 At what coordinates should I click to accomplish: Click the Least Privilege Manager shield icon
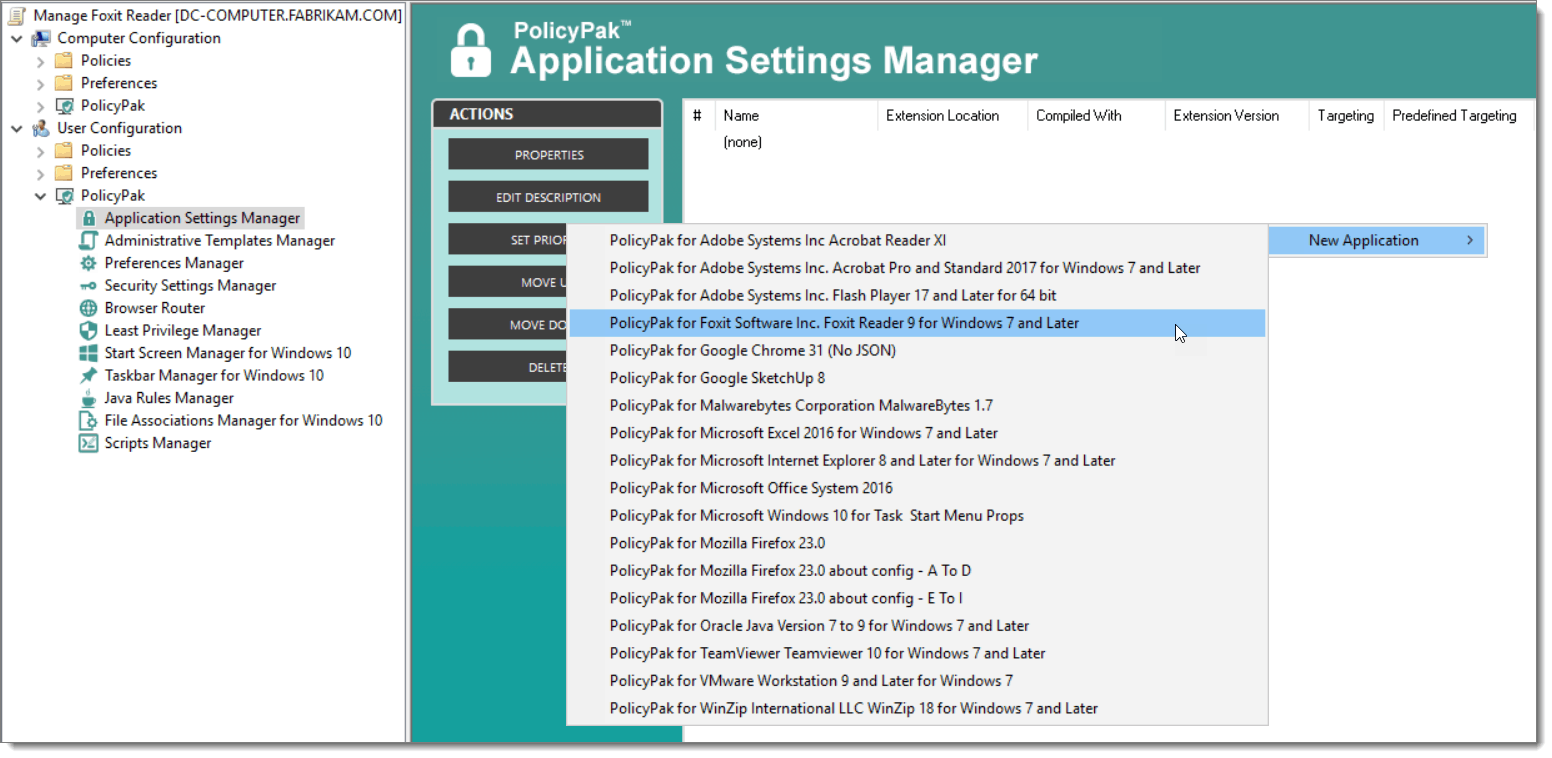click(x=88, y=331)
